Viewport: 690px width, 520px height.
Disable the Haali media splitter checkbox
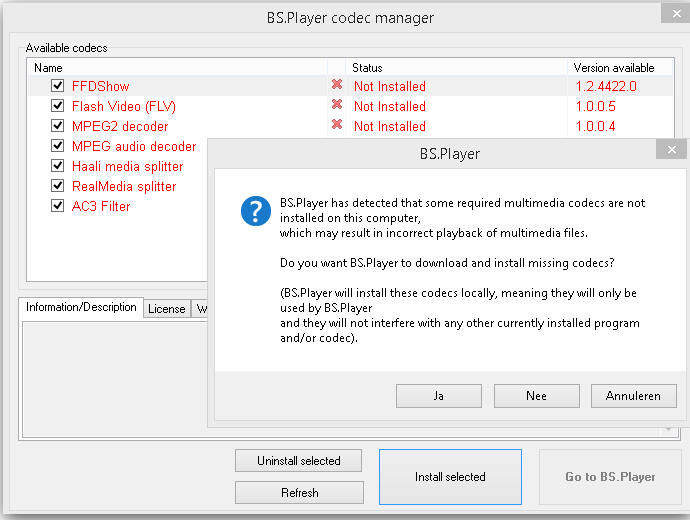coord(58,166)
